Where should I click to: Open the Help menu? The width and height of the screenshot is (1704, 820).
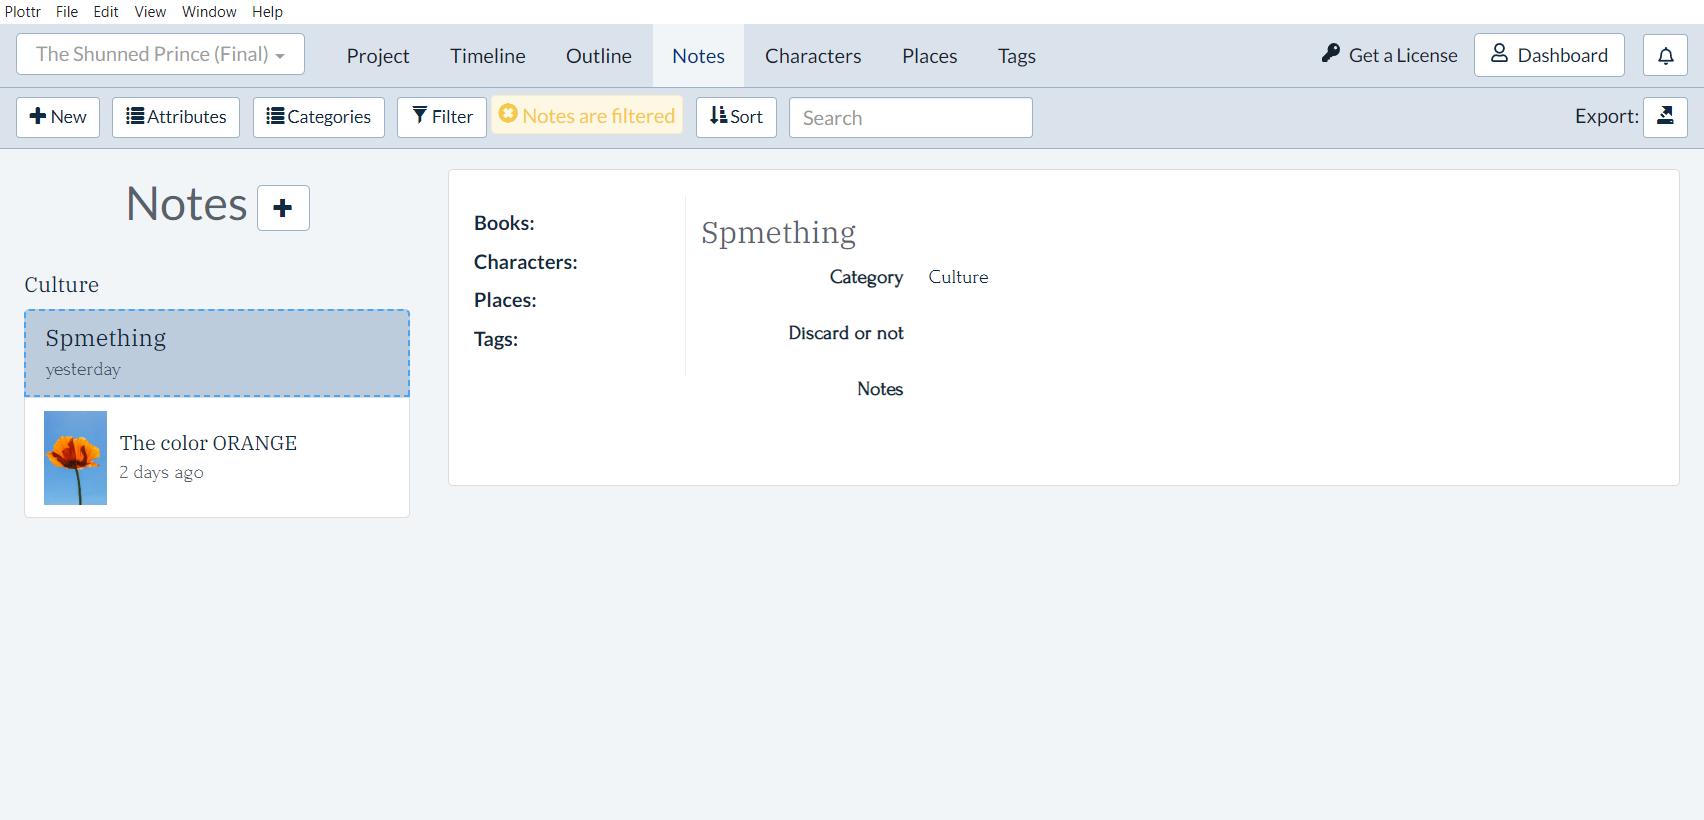click(x=267, y=12)
